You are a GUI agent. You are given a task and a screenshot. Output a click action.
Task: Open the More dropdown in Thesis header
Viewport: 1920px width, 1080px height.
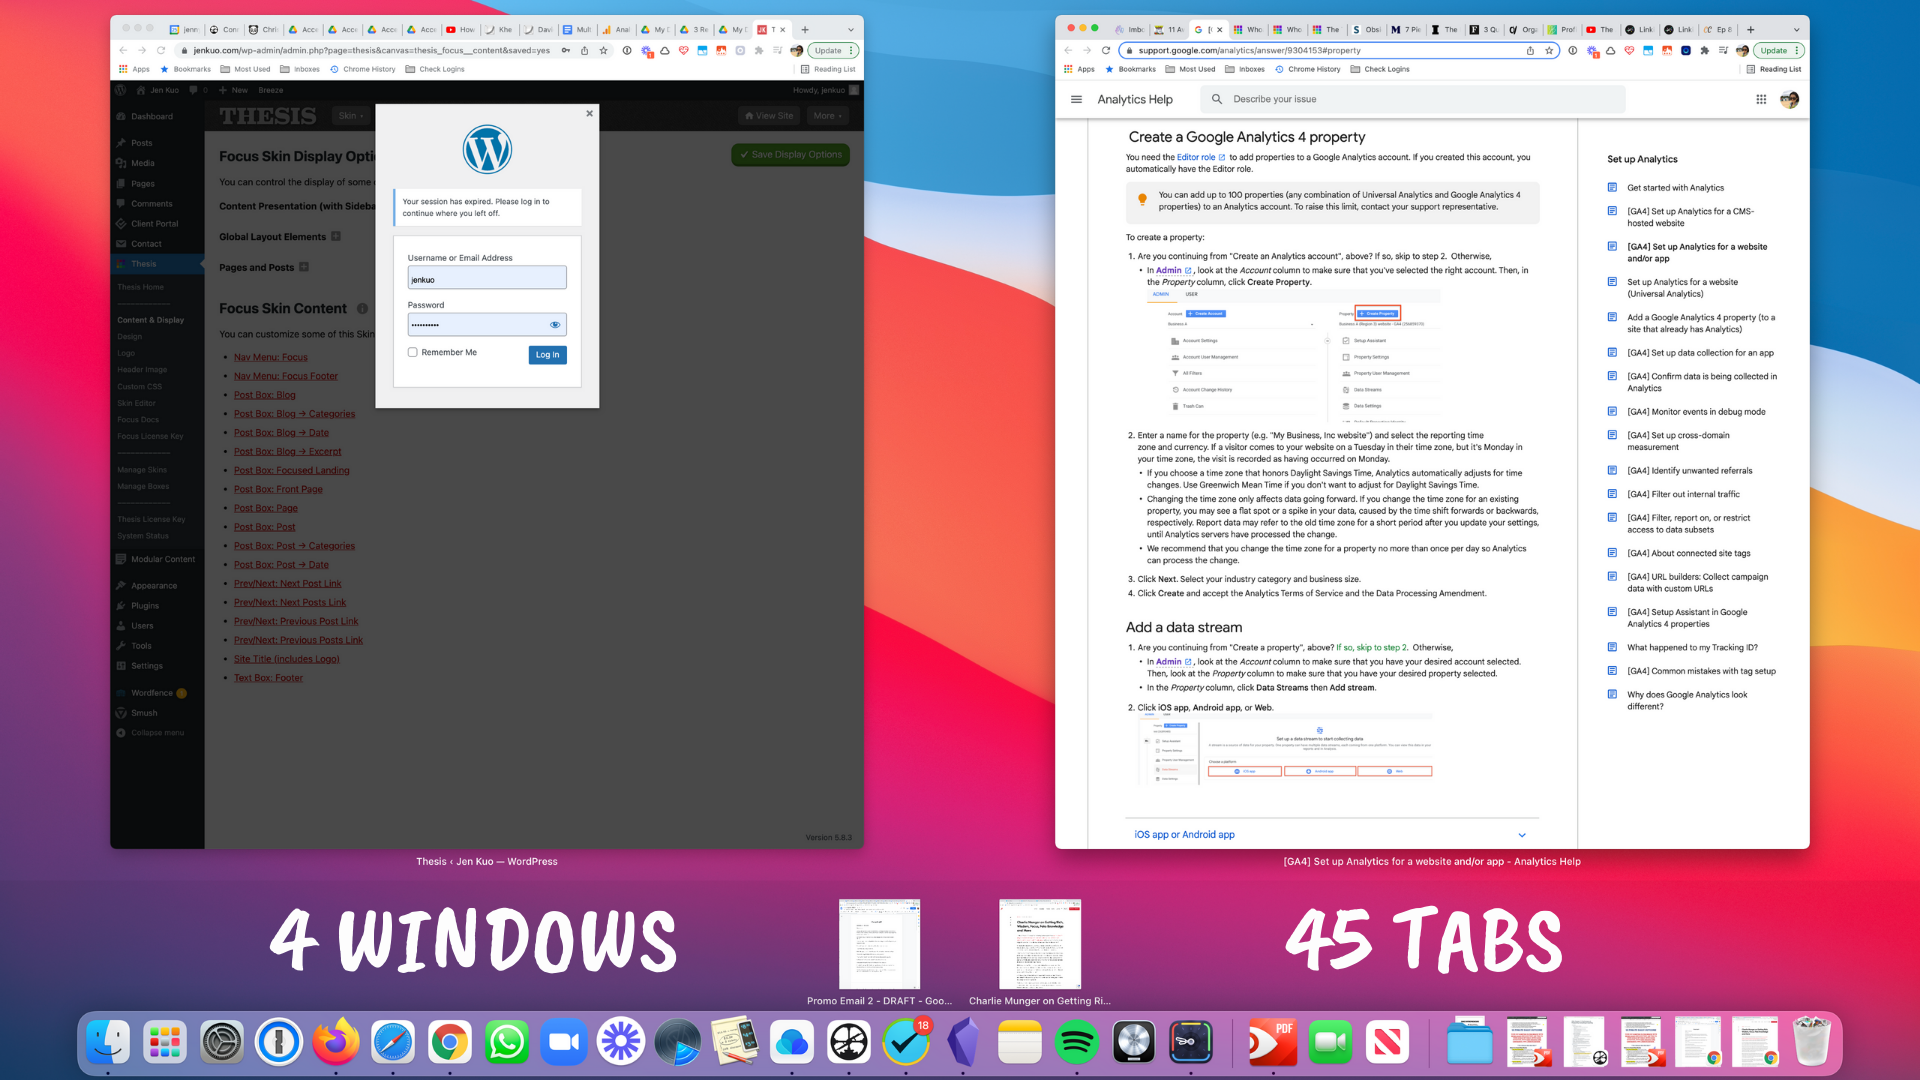(x=828, y=116)
